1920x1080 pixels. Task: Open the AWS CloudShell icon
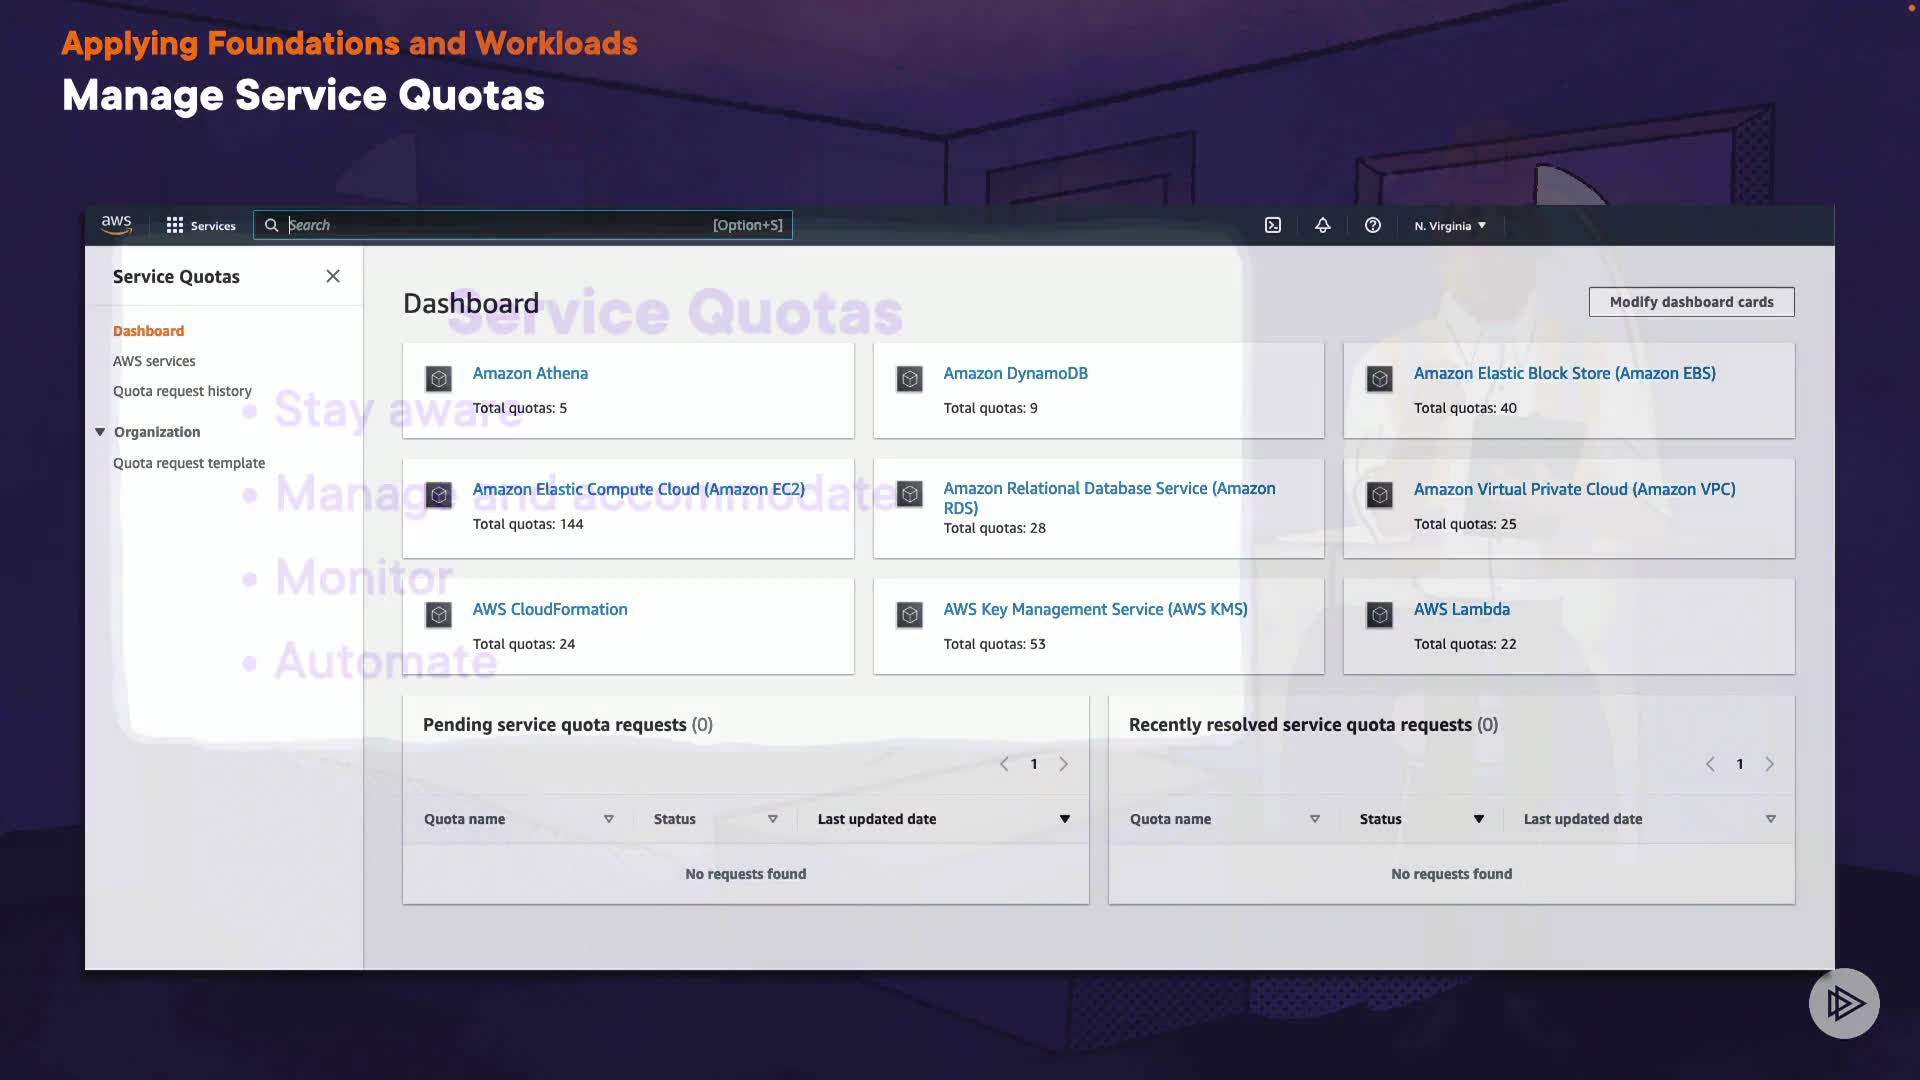[1272, 225]
